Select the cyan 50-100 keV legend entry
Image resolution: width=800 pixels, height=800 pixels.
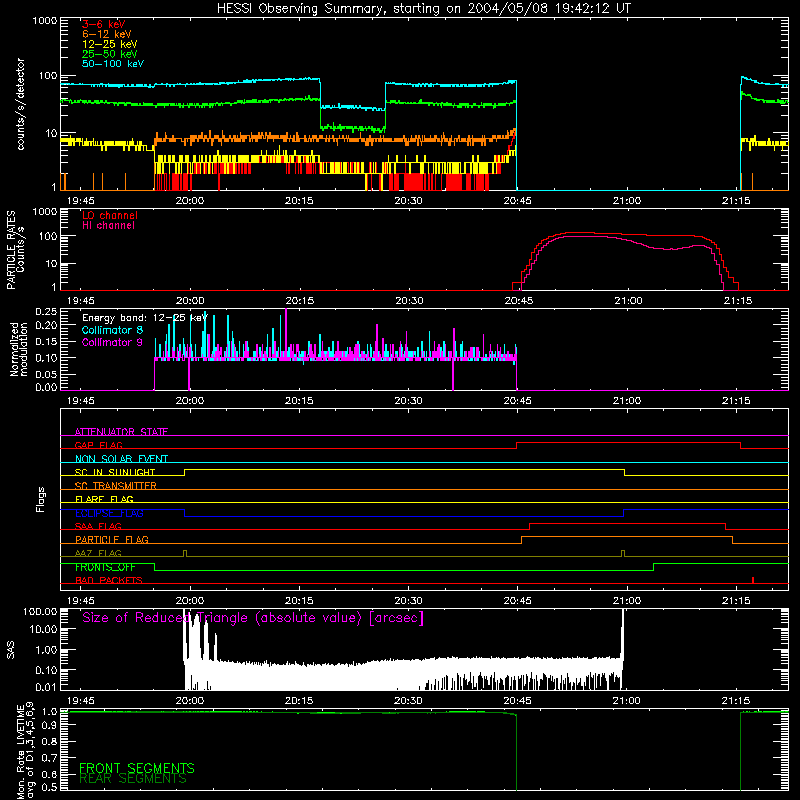113,64
